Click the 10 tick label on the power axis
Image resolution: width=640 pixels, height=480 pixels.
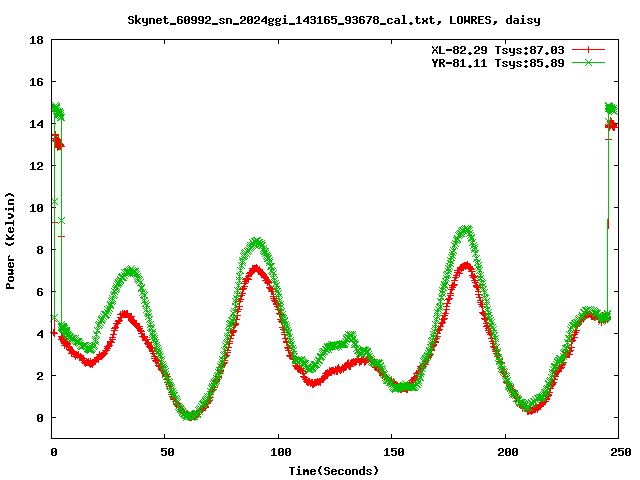(36, 208)
